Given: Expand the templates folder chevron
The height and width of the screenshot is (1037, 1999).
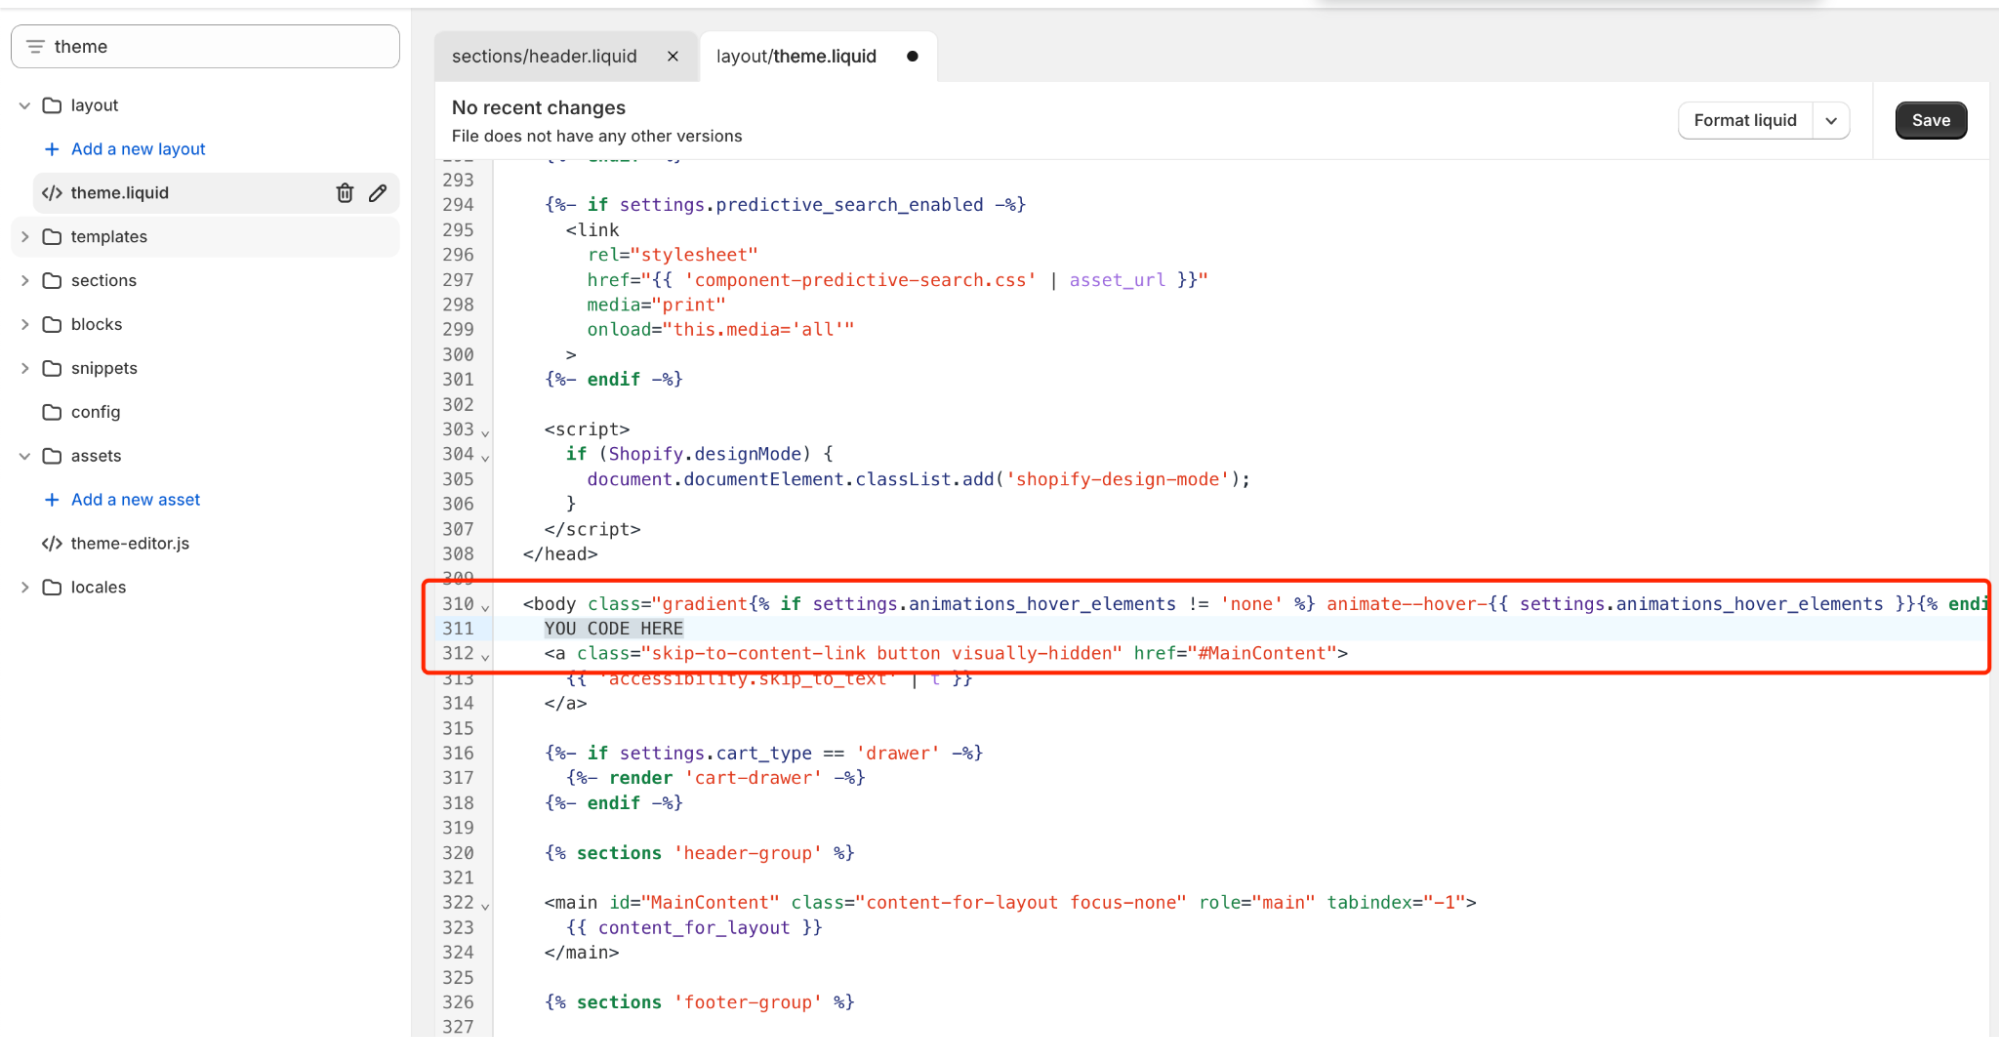Looking at the screenshot, I should (x=25, y=237).
